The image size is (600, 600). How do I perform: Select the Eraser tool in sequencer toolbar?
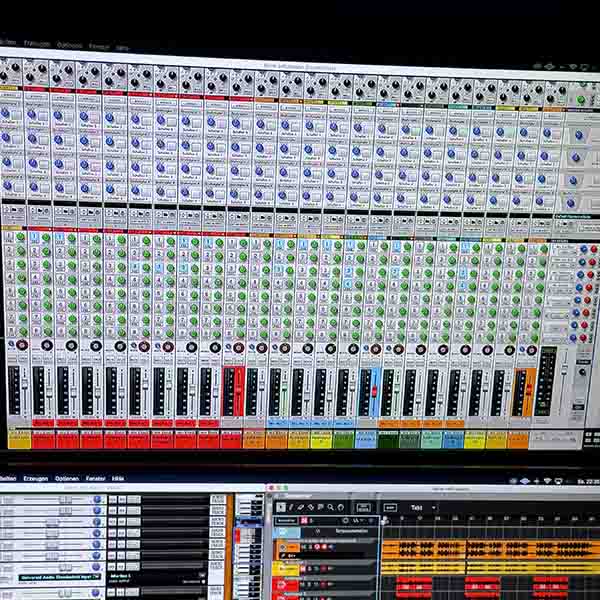[x=301, y=507]
